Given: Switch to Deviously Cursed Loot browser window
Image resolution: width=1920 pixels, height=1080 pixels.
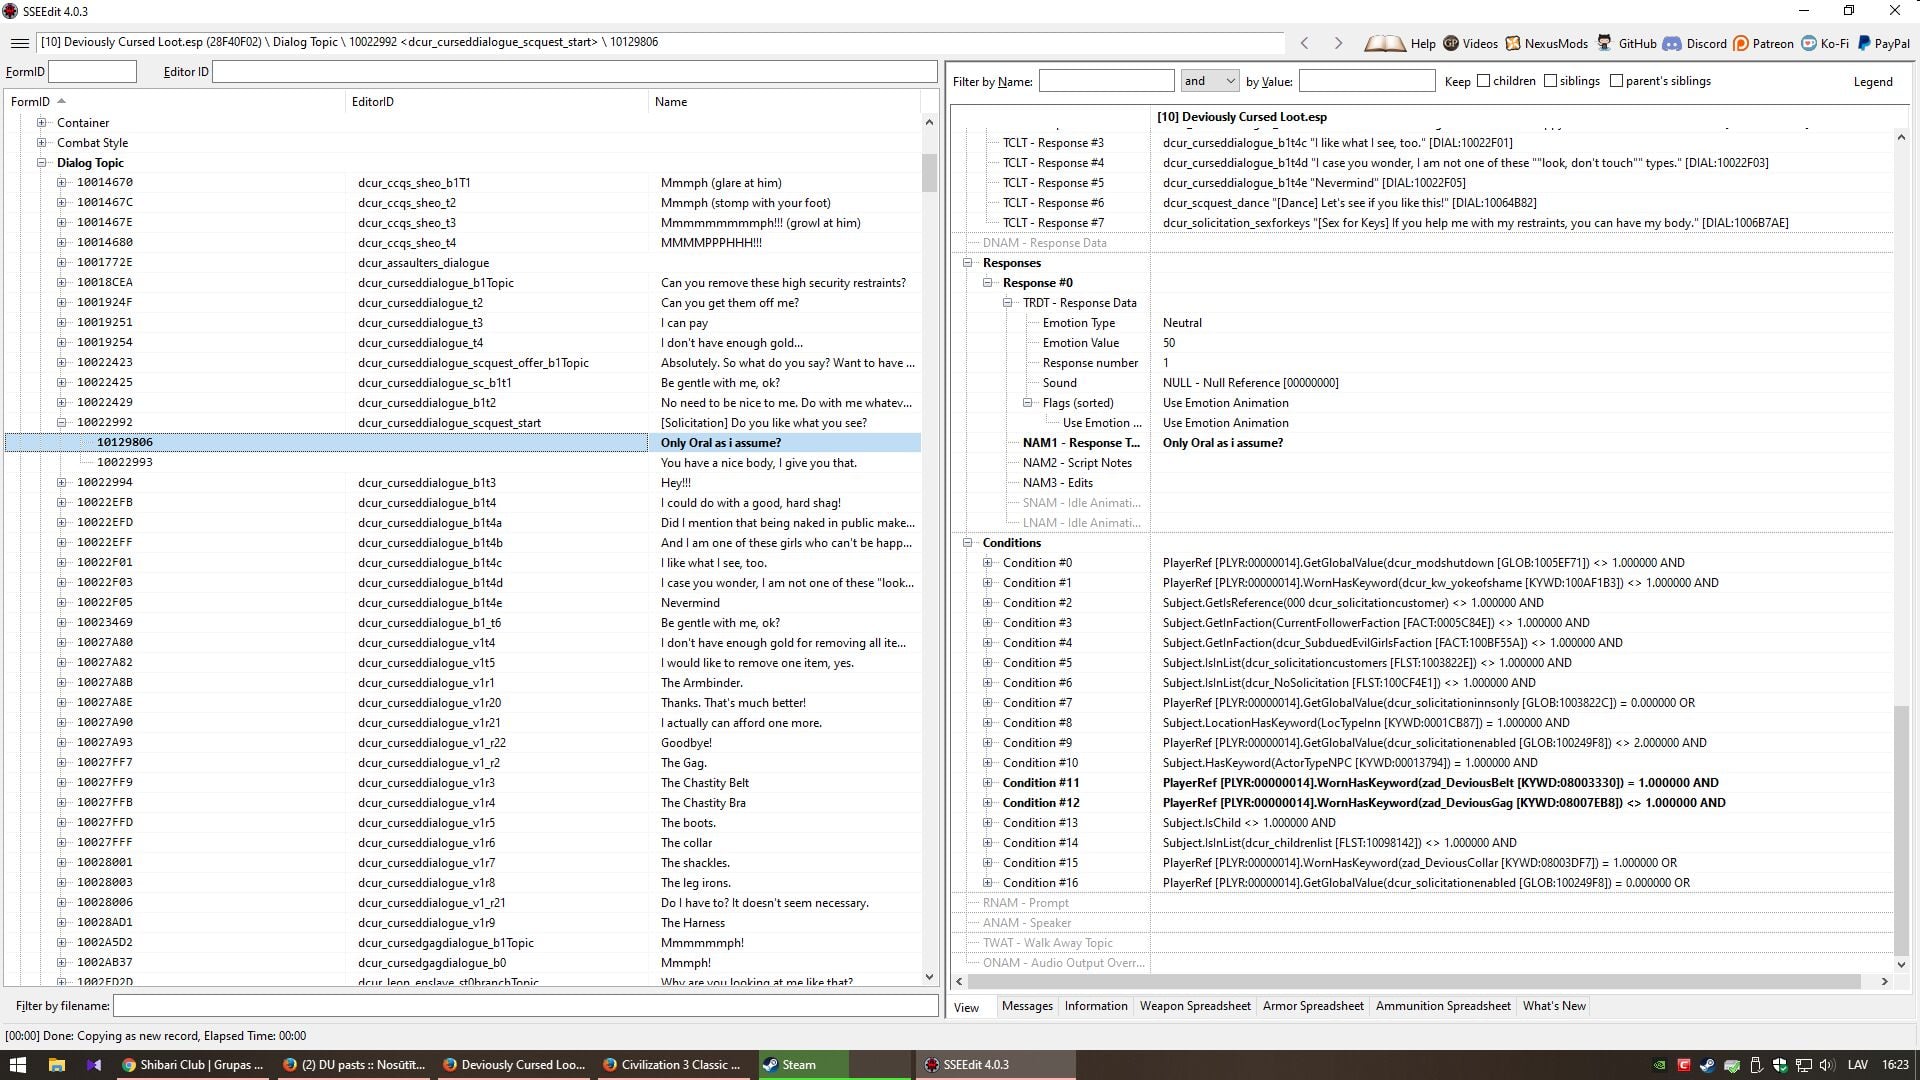Looking at the screenshot, I should [x=514, y=1065].
